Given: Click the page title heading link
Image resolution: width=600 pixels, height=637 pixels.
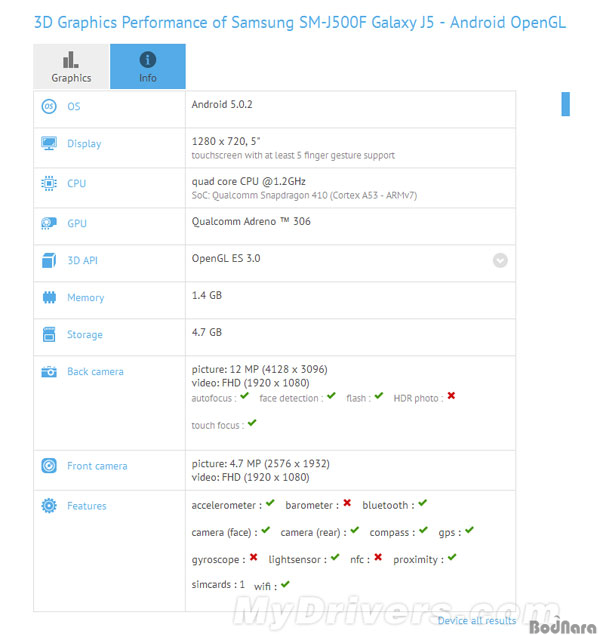Looking at the screenshot, I should [x=300, y=22].
